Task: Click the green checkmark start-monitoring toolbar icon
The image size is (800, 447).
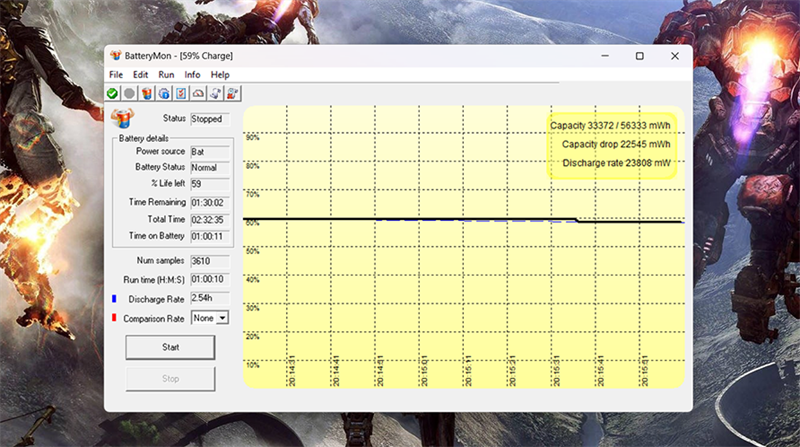Action: [112, 93]
